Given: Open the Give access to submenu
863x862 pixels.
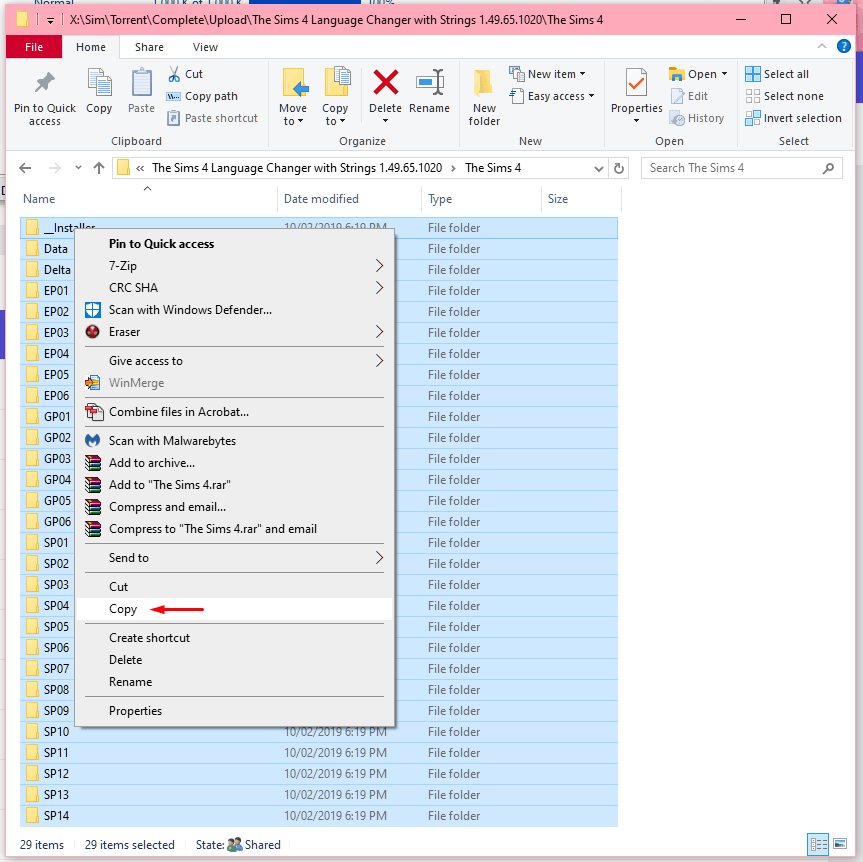Looking at the screenshot, I should [234, 361].
